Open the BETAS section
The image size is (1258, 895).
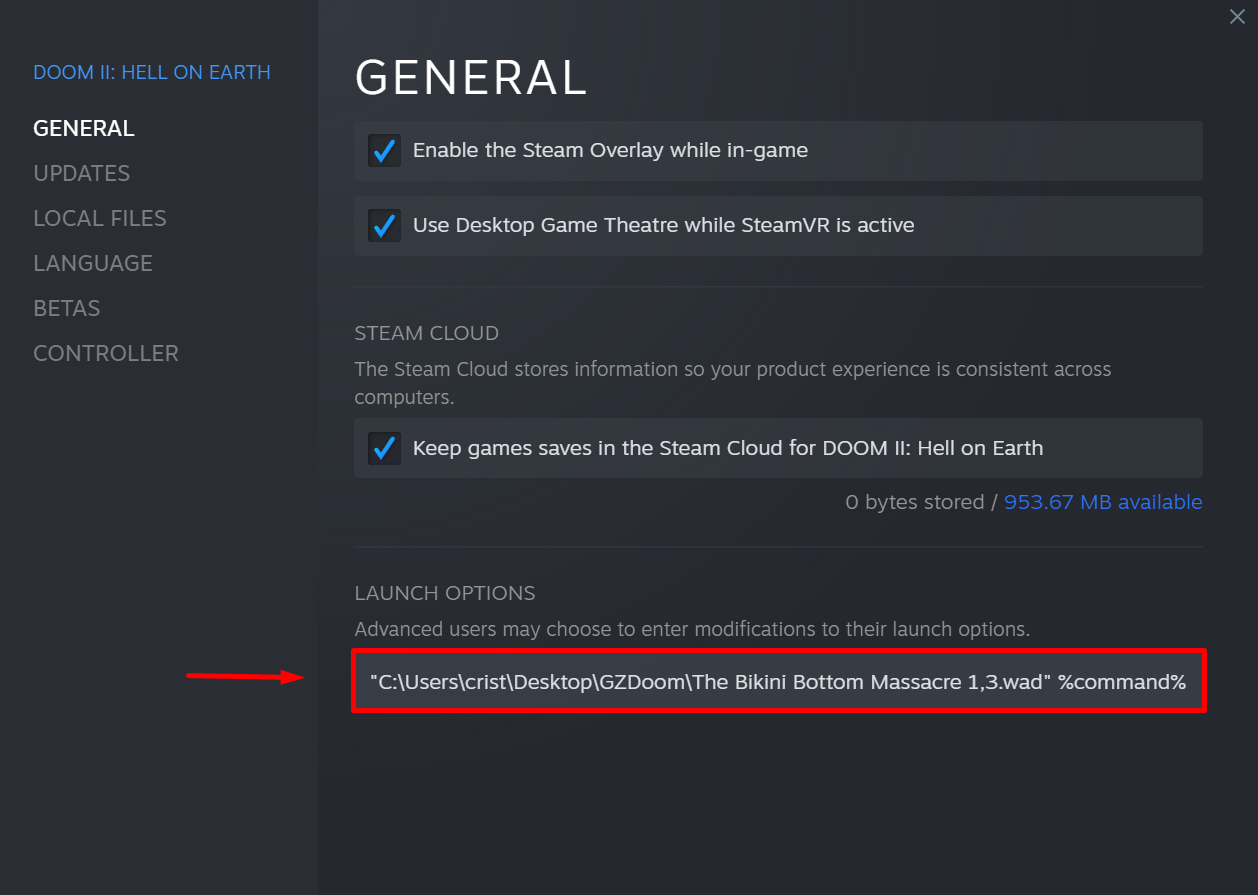67,308
